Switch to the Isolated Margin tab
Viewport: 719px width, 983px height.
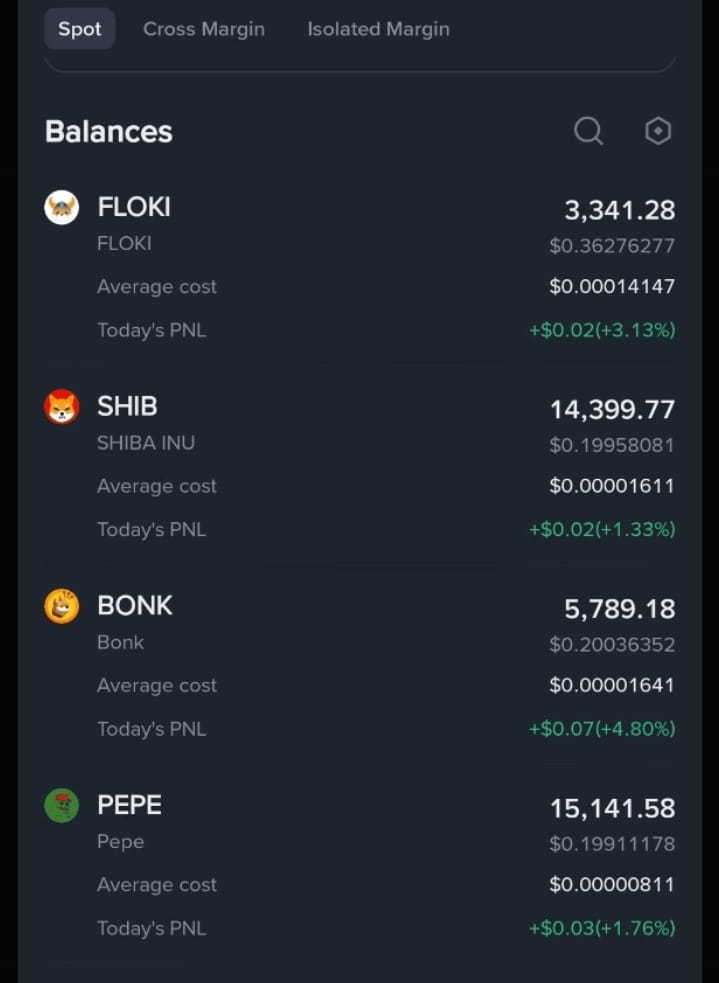[x=379, y=29]
